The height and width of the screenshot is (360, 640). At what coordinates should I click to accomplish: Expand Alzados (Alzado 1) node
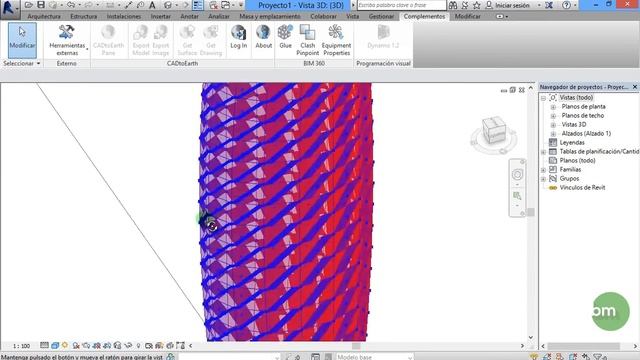[x=553, y=134]
